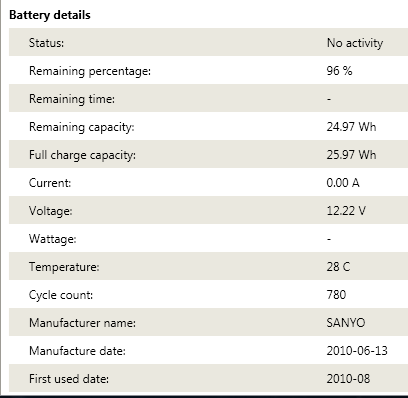408x398 pixels.
Task: Click the Wattage row label
Action: [x=53, y=239]
